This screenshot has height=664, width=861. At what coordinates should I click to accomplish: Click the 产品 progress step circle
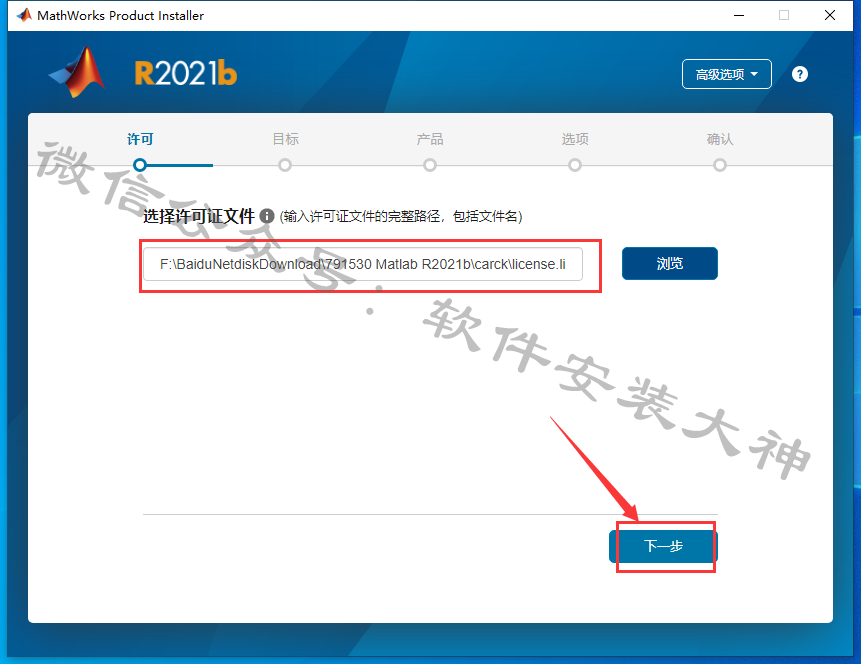tap(430, 165)
